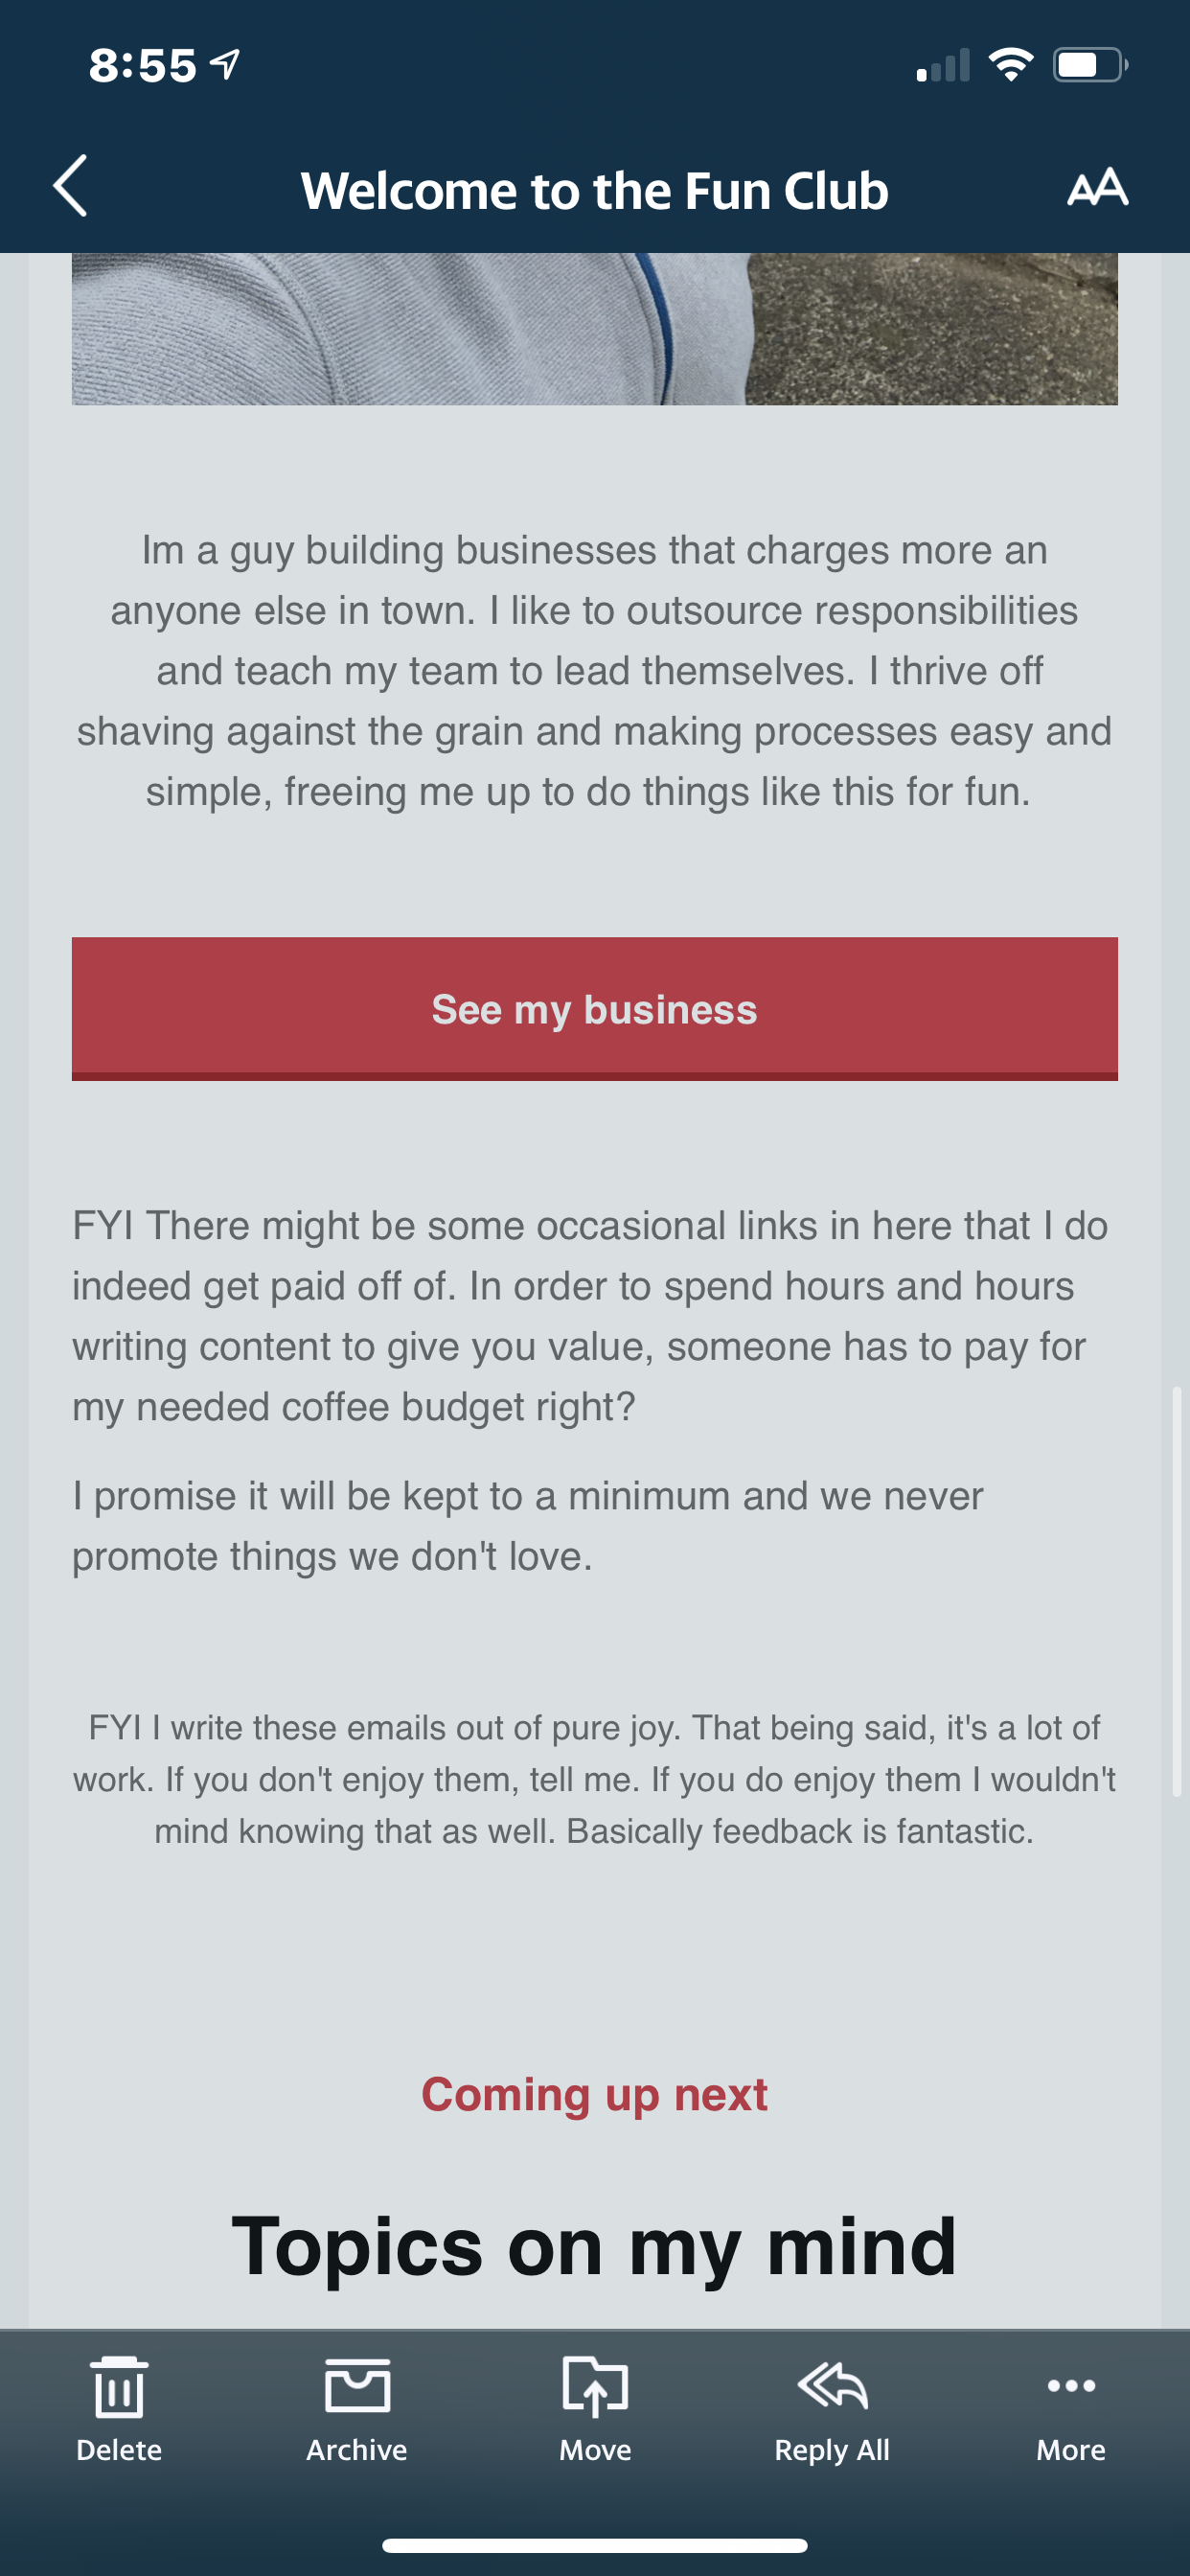Open the AA text size control
Screen dimensions: 1190x2576
tap(1097, 188)
